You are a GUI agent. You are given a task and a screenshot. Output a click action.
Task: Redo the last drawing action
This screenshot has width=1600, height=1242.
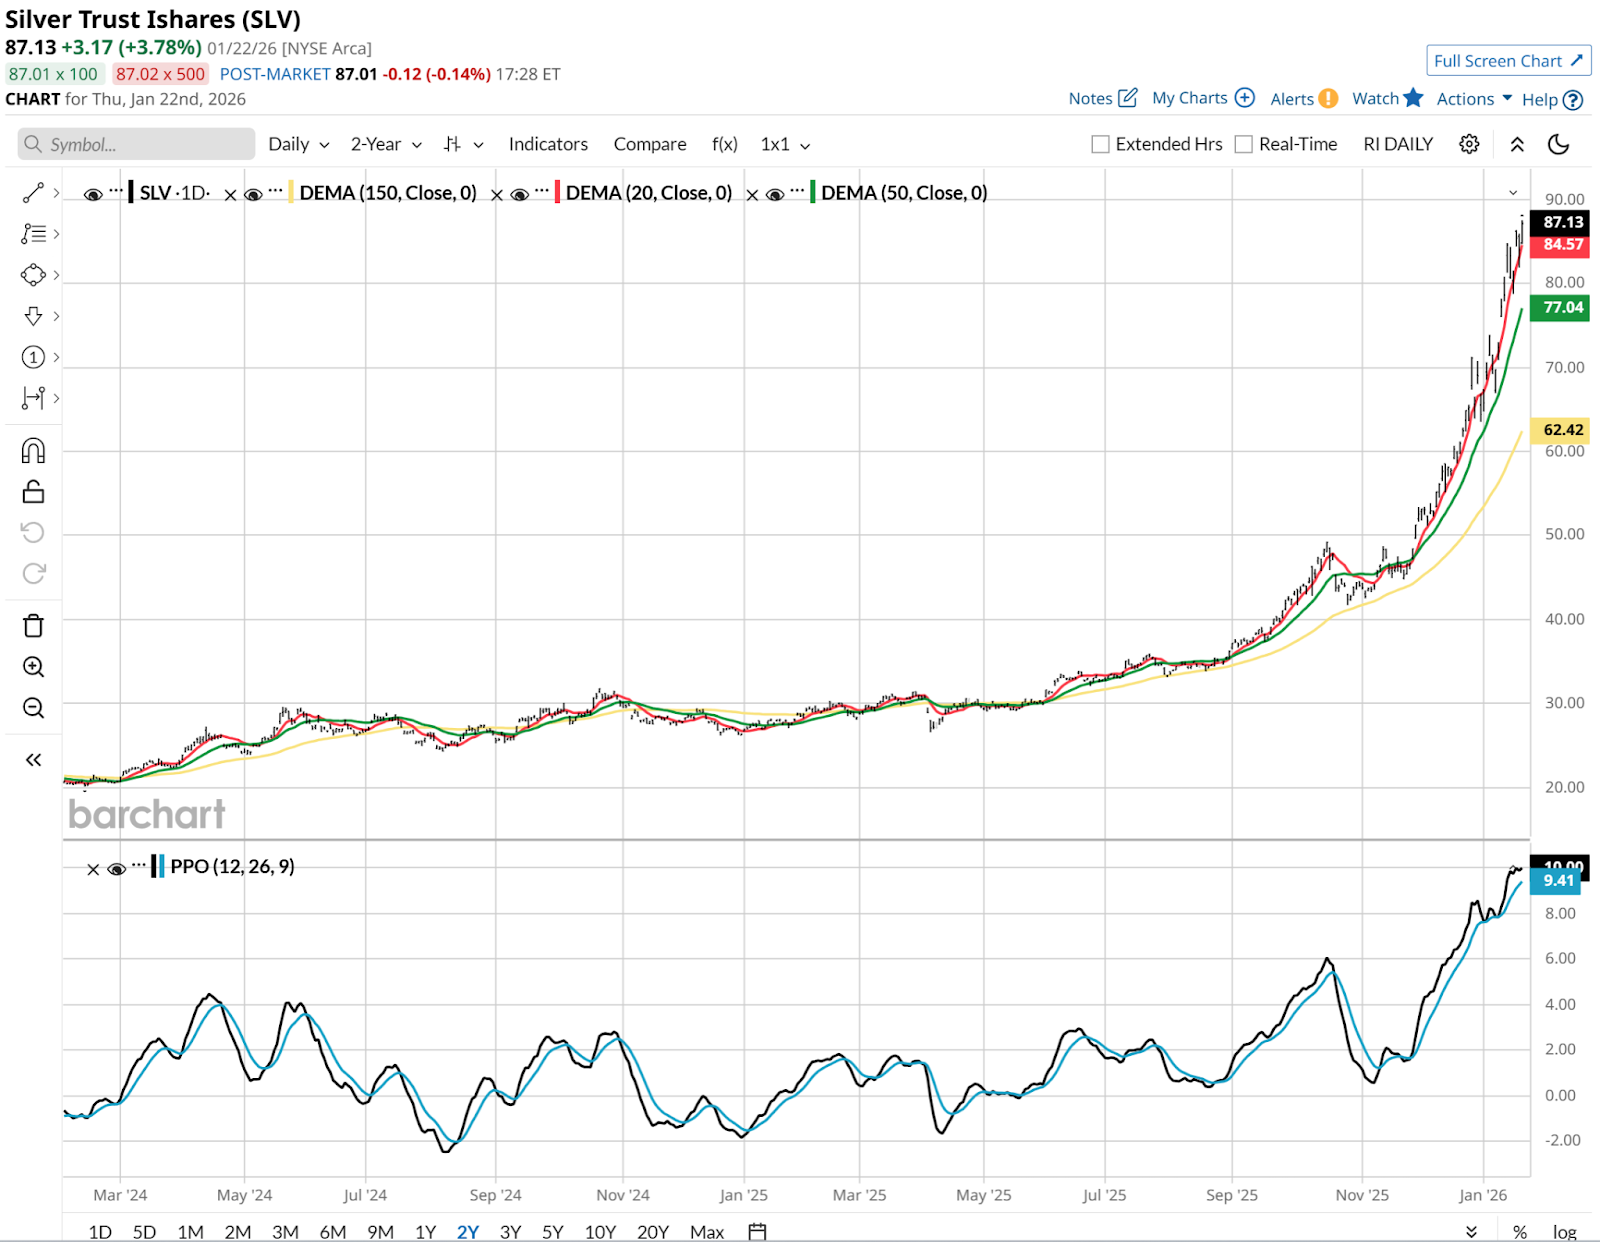pos(33,573)
